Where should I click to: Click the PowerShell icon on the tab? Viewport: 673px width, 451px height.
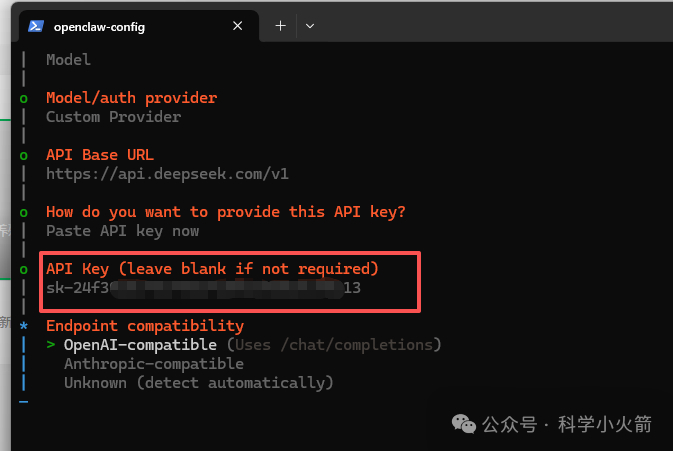35,27
